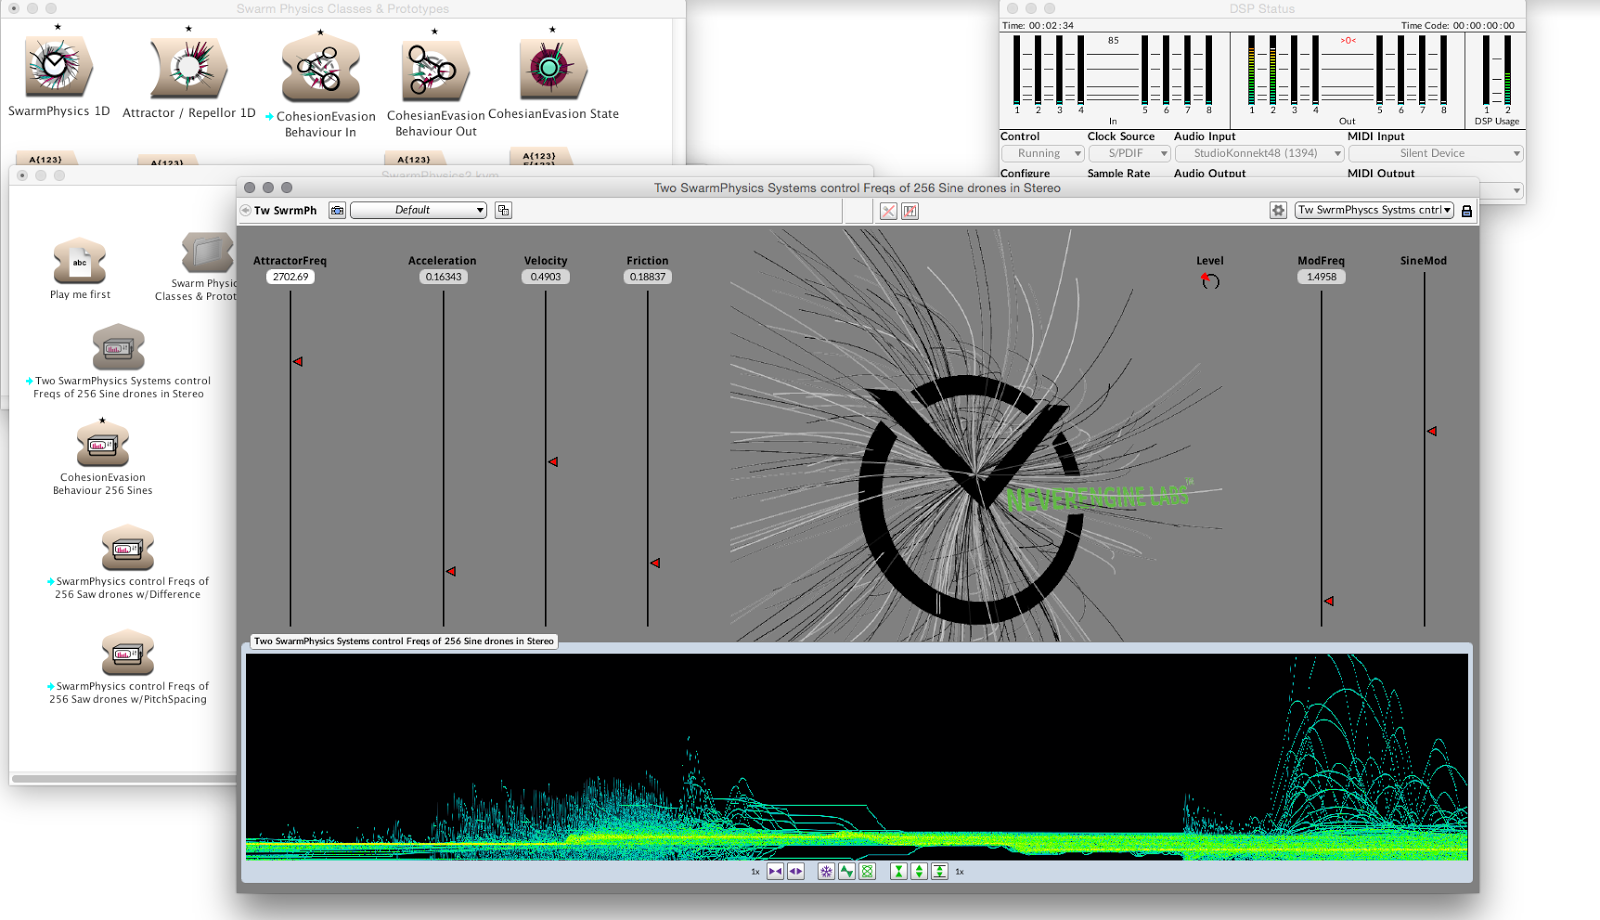The height and width of the screenshot is (920, 1600).
Task: Toggle the green Lissajous display mode button
Action: (867, 872)
